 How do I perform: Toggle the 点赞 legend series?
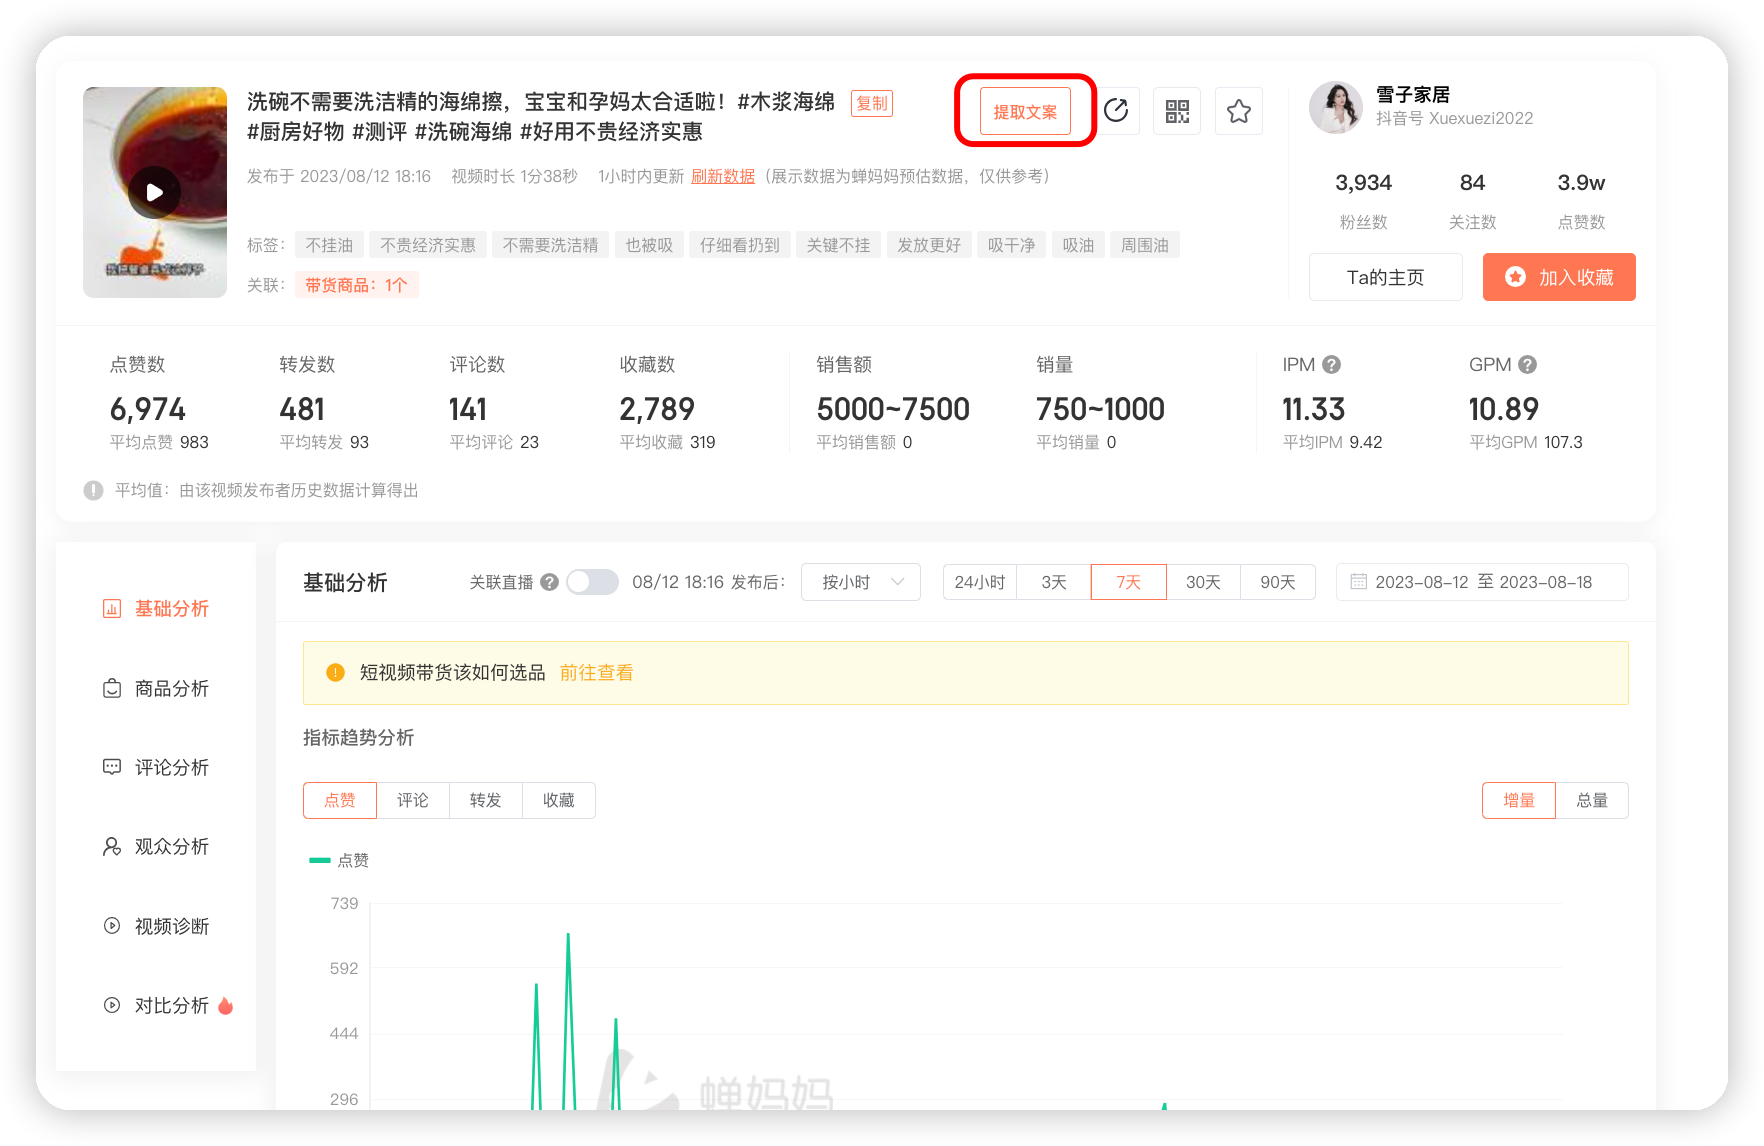(339, 861)
